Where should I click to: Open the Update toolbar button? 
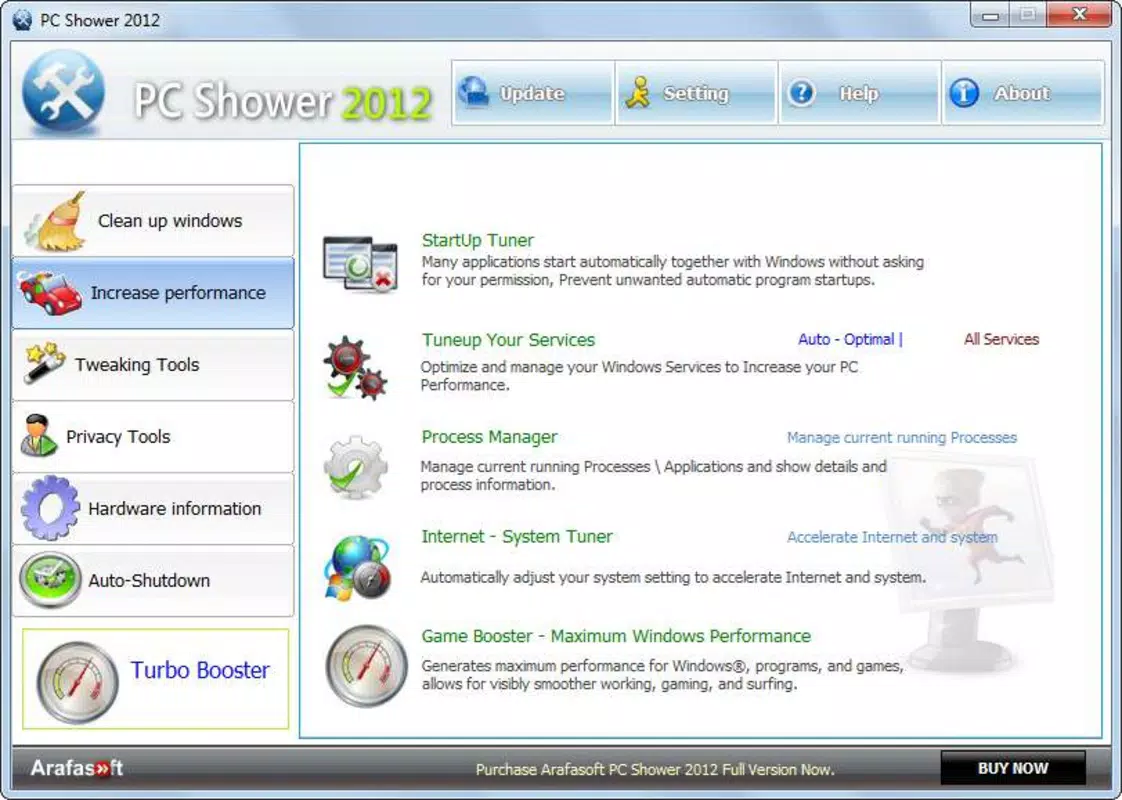pos(532,93)
